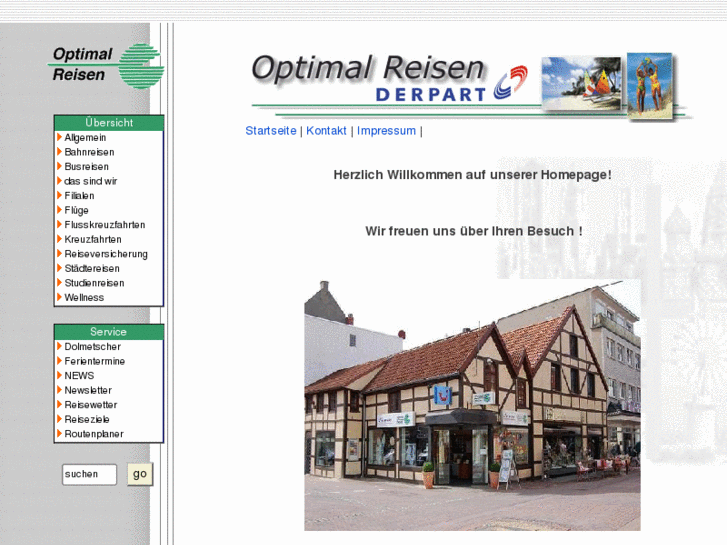Click 'Herzlich Willkommen auf unserer Homepage!' text
Image resolution: width=727 pixels, height=545 pixels.
coord(472,175)
